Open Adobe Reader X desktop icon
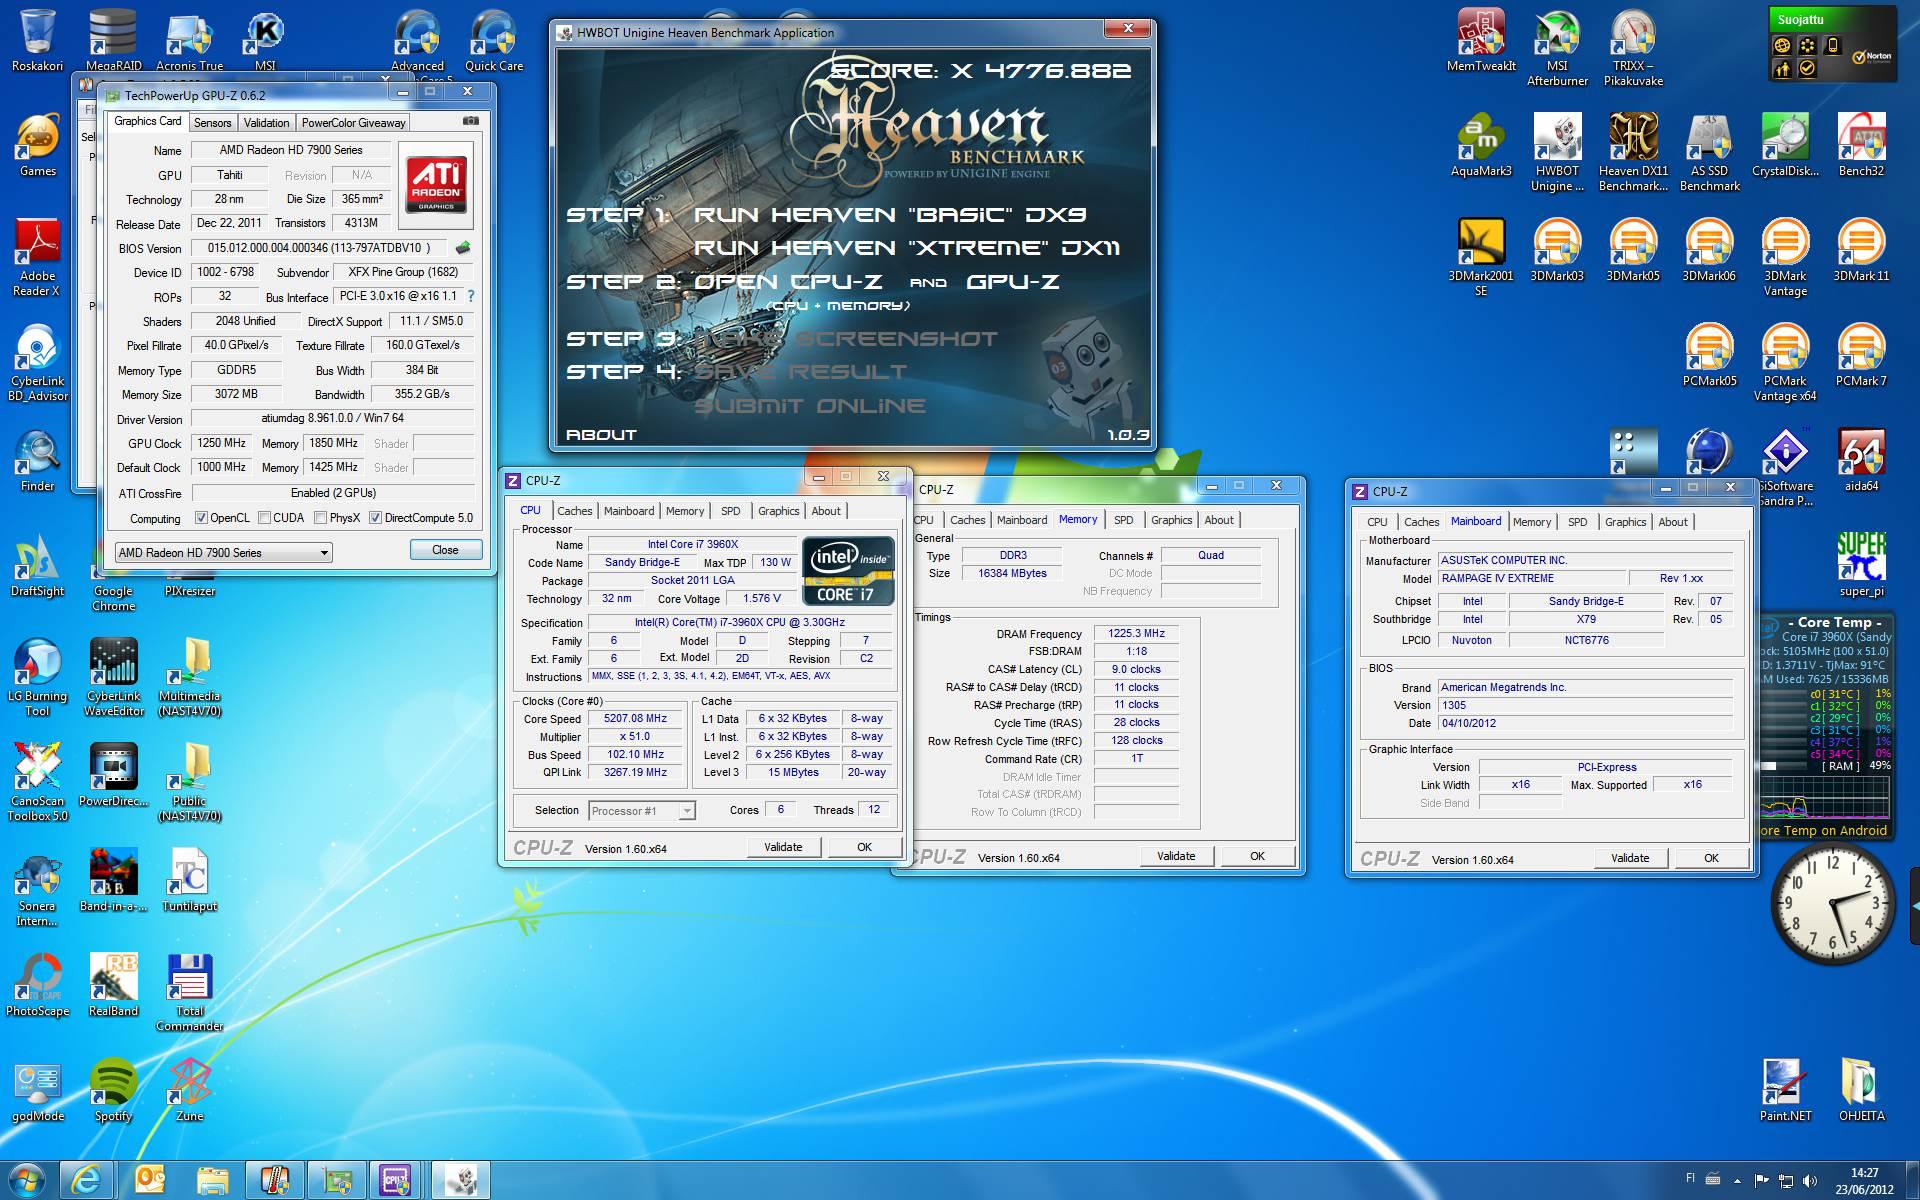This screenshot has width=1920, height=1200. click(x=37, y=258)
